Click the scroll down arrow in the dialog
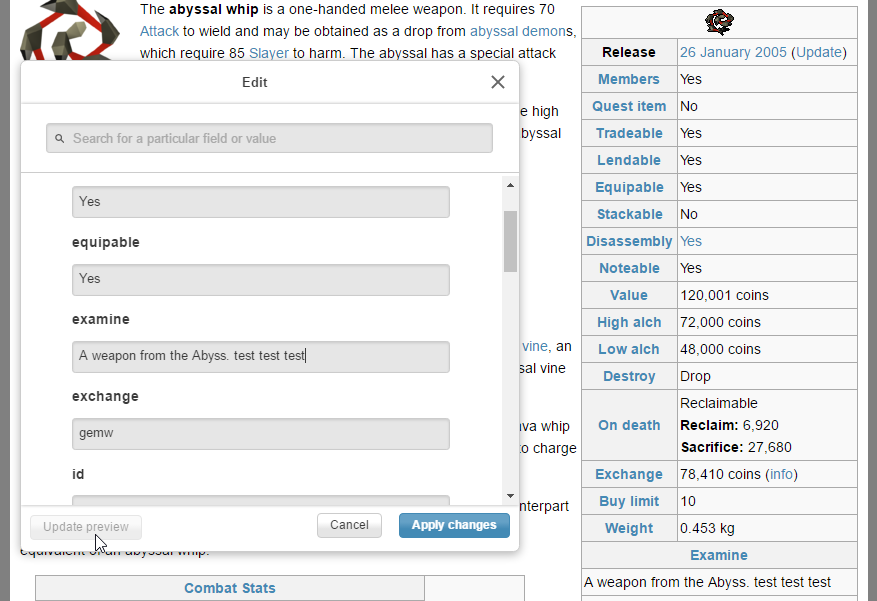The width and height of the screenshot is (877, 601). [510, 496]
